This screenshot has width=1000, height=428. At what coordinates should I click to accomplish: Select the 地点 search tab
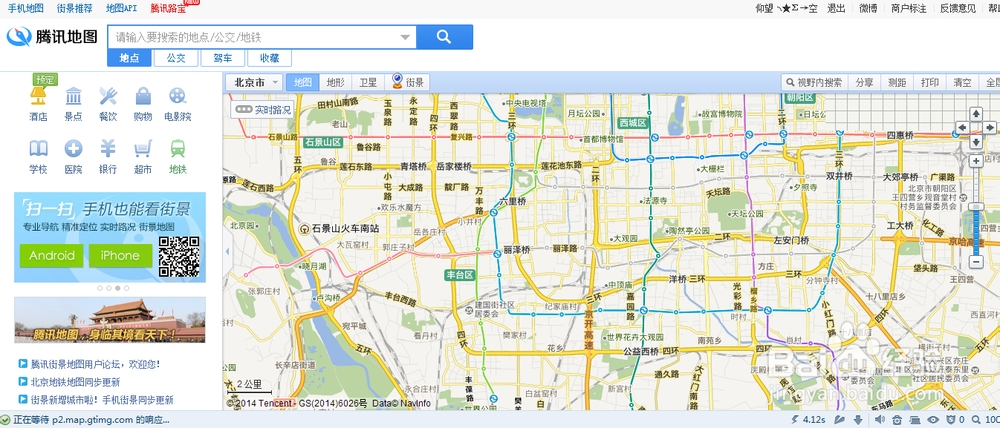click(x=129, y=58)
